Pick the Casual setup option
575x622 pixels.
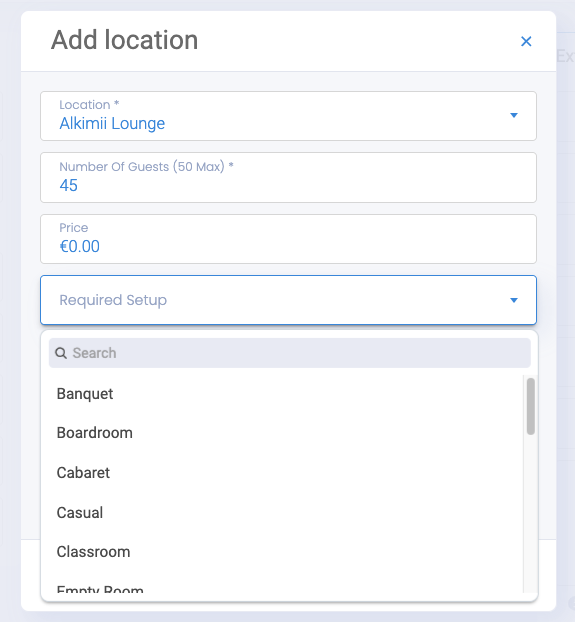click(x=80, y=513)
